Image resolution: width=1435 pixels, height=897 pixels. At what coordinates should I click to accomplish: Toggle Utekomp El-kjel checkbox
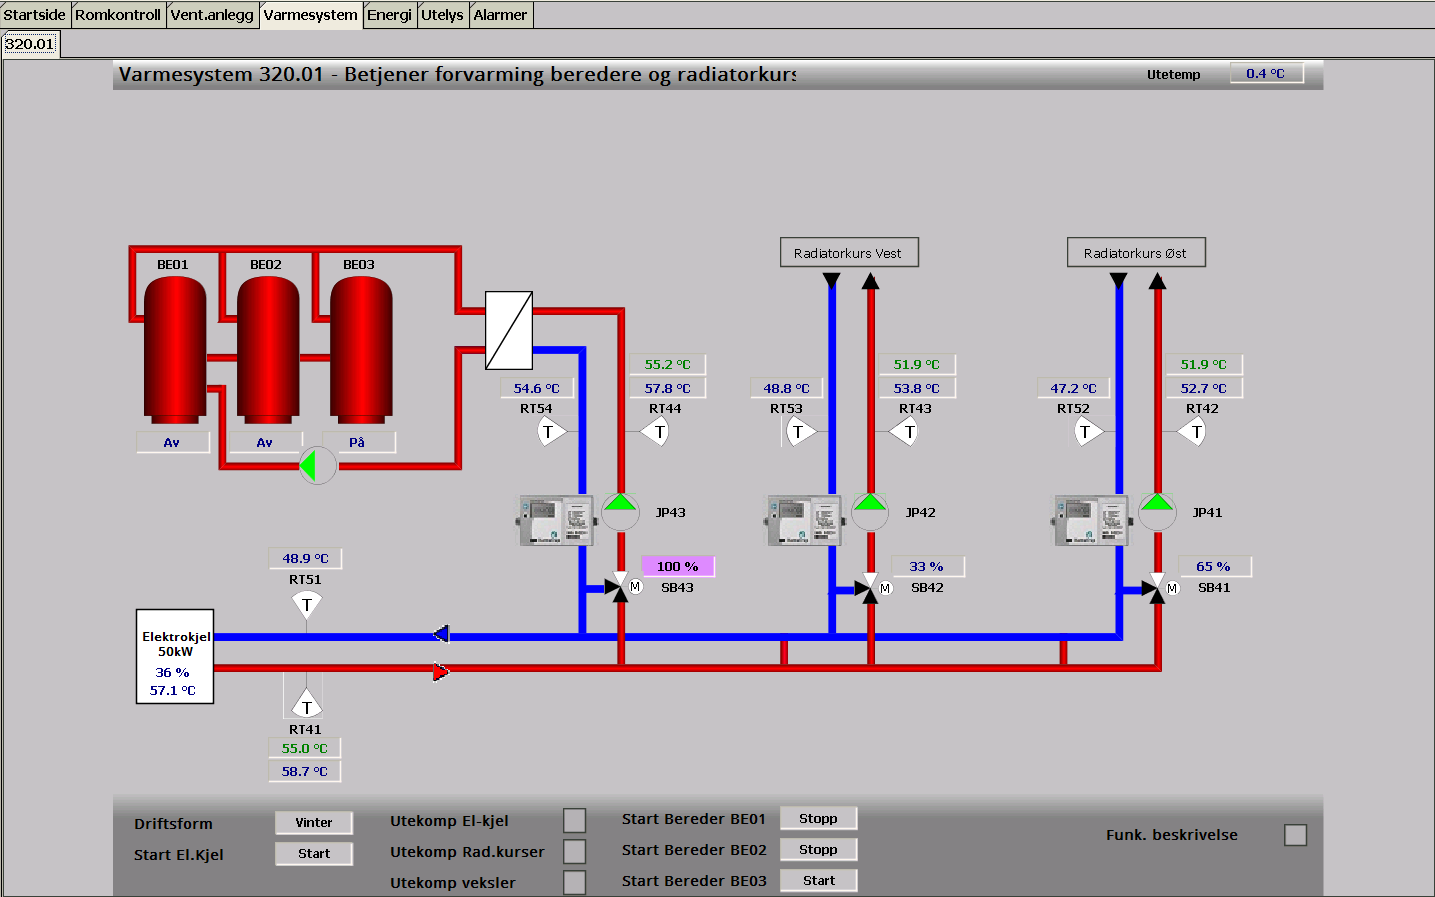pyautogui.click(x=574, y=820)
